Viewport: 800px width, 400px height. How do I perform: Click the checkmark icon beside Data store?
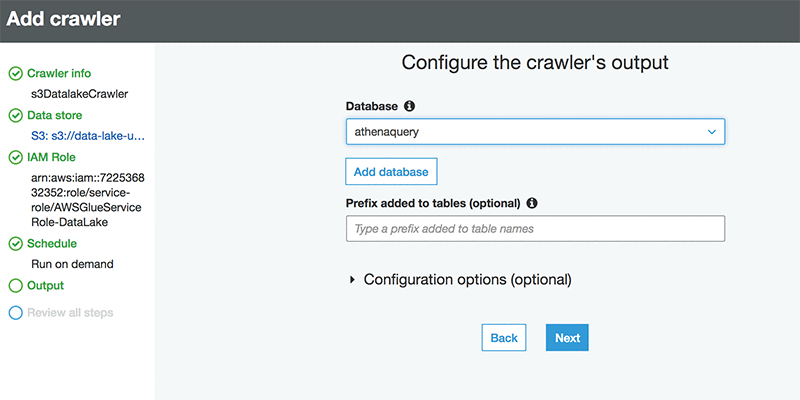pos(16,115)
